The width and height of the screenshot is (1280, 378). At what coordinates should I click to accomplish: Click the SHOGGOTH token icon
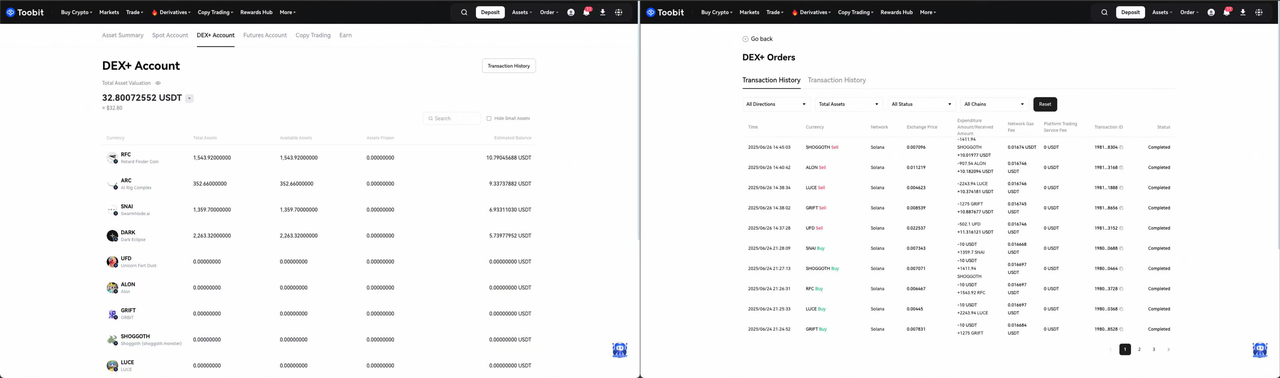click(x=112, y=340)
